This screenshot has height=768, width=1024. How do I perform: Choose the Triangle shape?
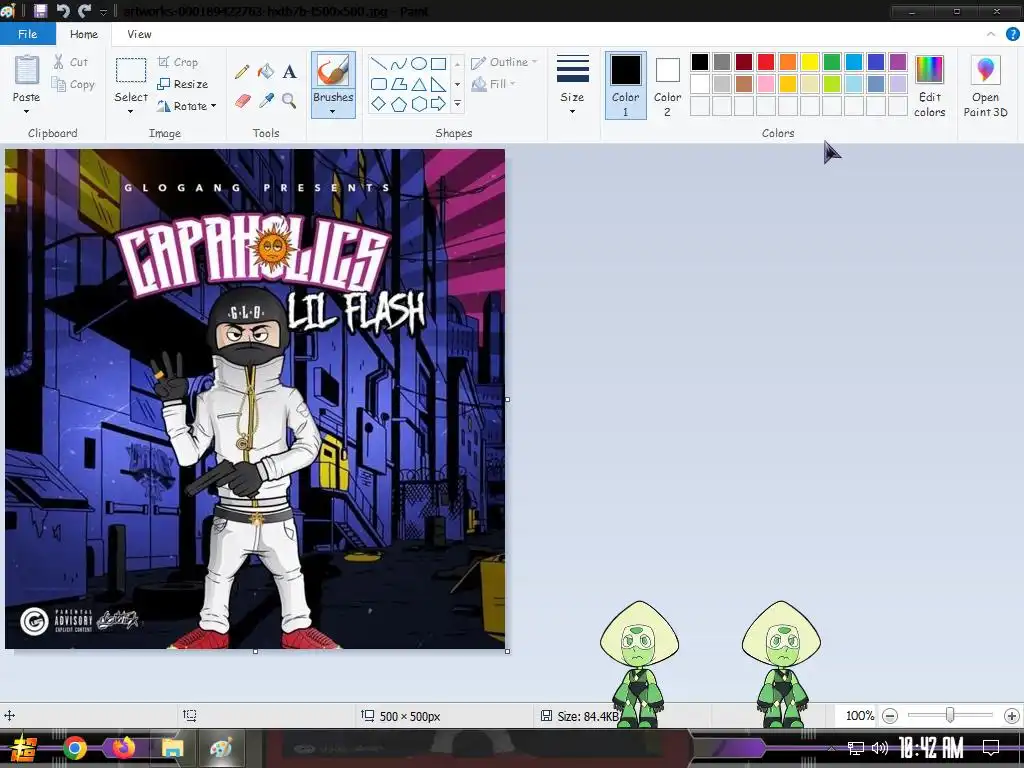point(419,84)
